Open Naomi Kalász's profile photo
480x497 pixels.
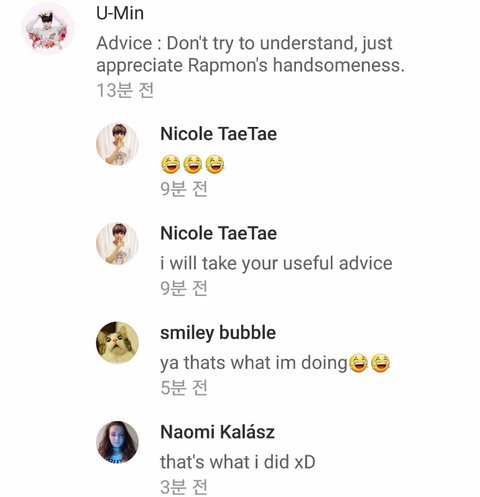pos(117,442)
